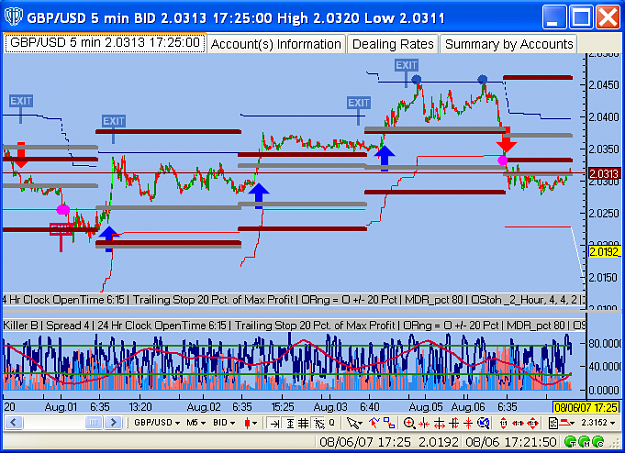Click vertical expand arrows icon

pyautogui.click(x=454, y=423)
